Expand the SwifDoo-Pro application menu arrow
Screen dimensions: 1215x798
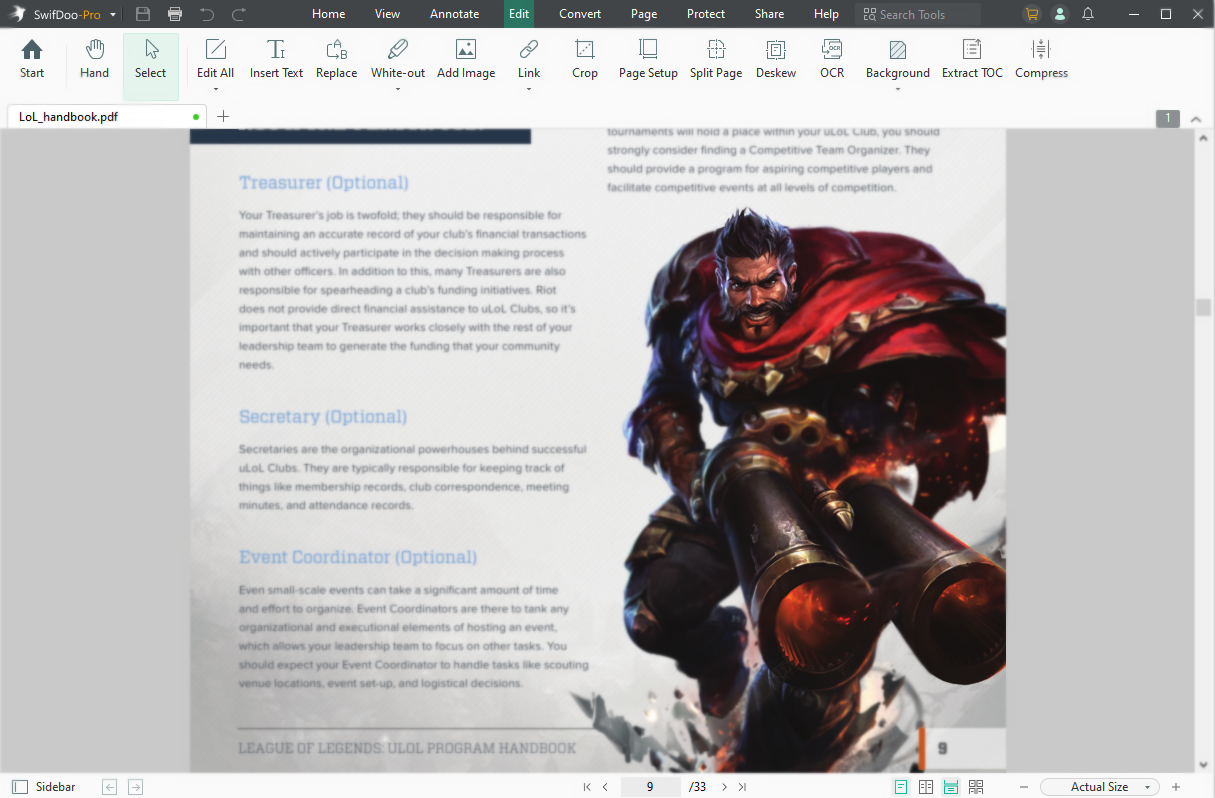point(113,15)
